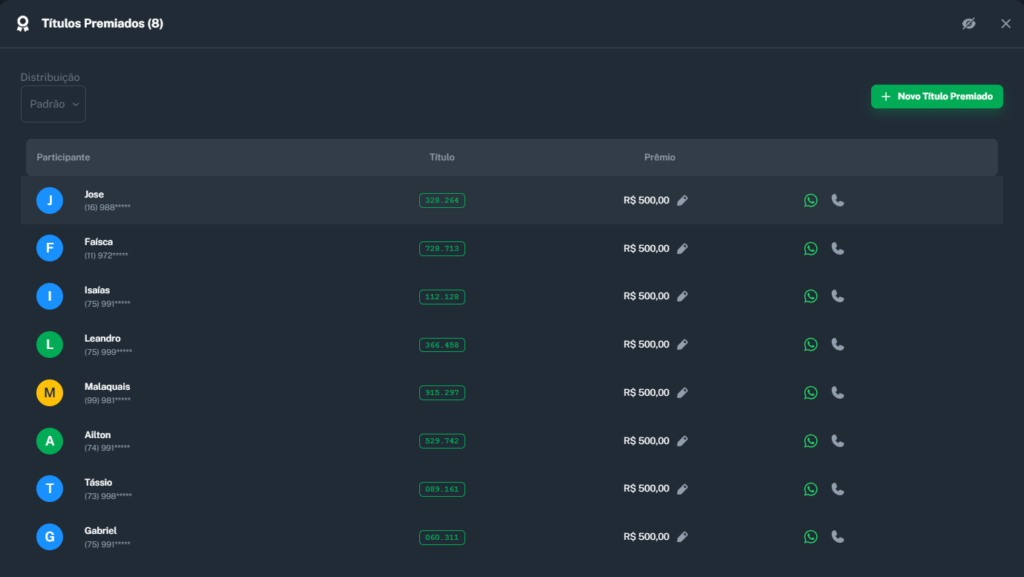This screenshot has height=577, width=1024.
Task: Edit the R$ 500,00 prize for Ailton
Action: pyautogui.click(x=682, y=440)
